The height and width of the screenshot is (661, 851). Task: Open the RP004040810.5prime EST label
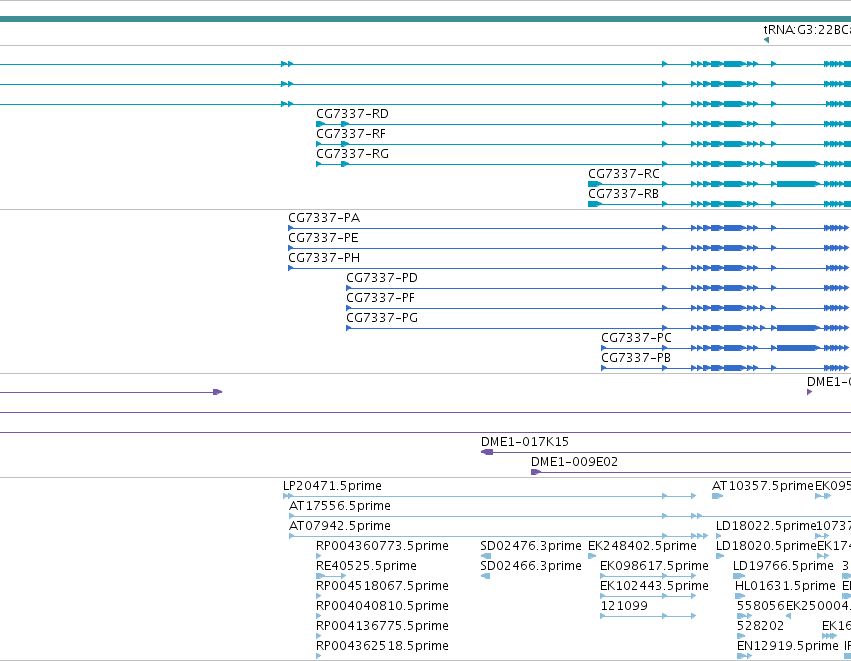382,606
